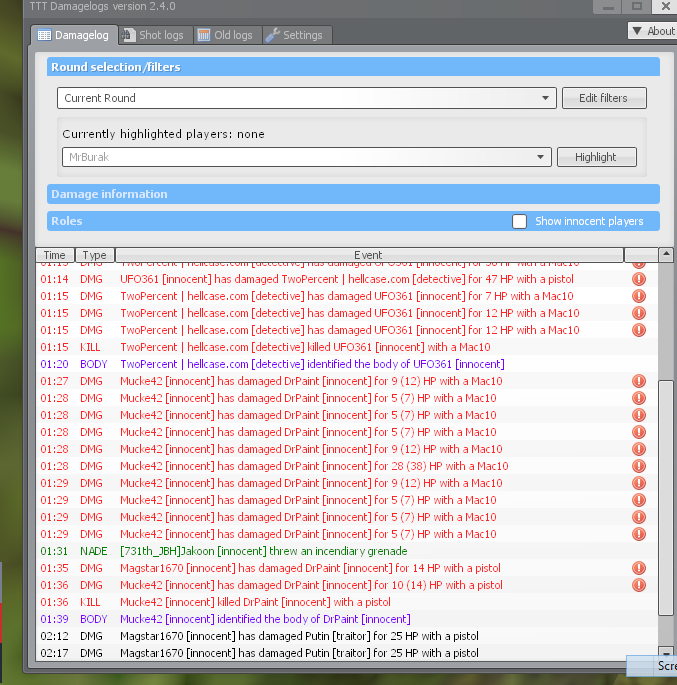677x685 pixels.
Task: Click warning icon on the 10 (14) HP pistol row
Action: (x=639, y=585)
